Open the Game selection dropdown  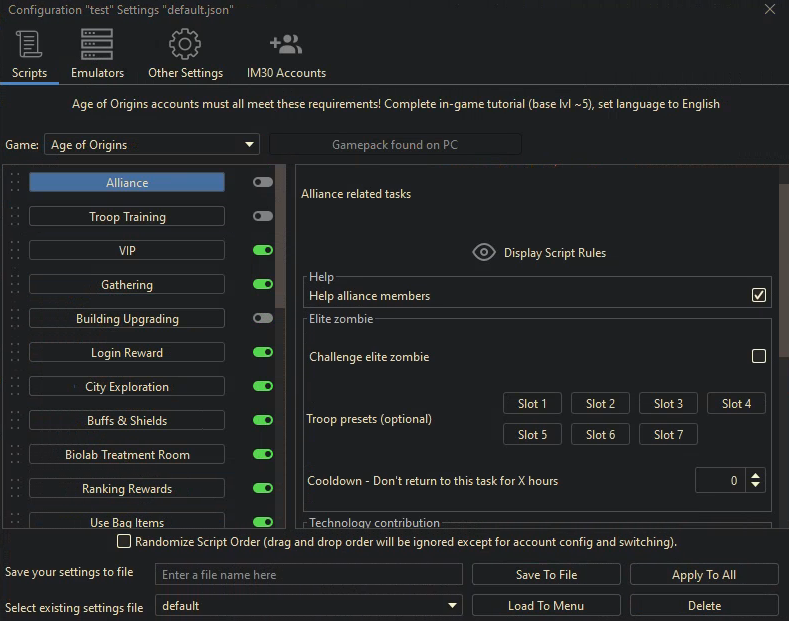[152, 145]
